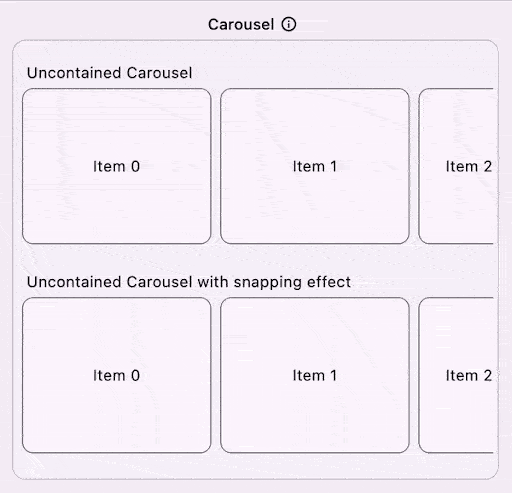Click the Carousel title text
The width and height of the screenshot is (512, 493).
pos(241,24)
